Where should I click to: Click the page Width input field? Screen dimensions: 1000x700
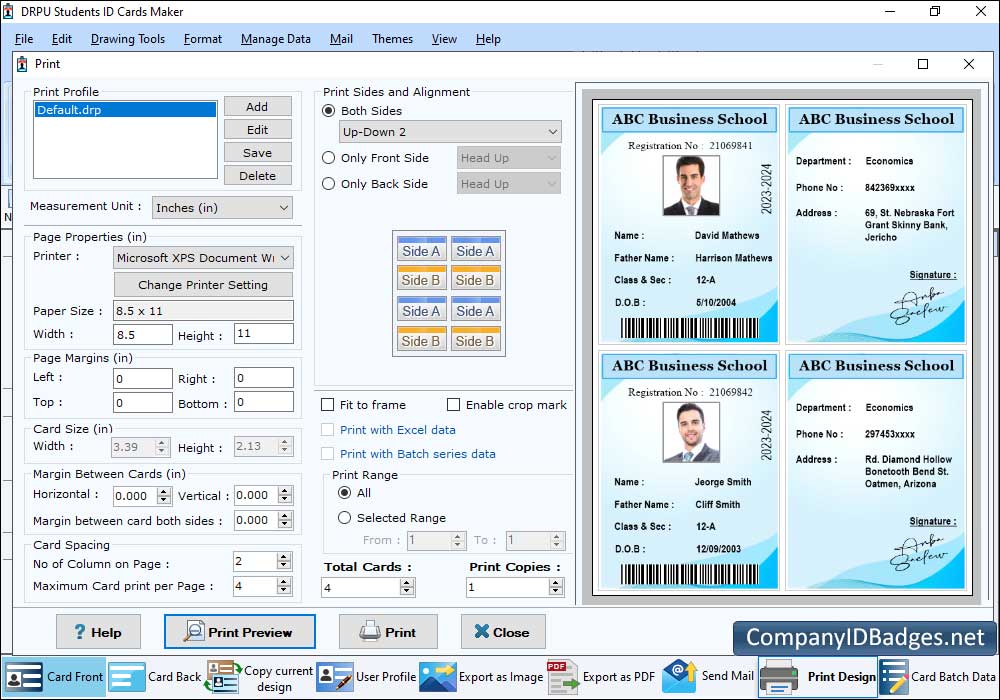click(x=143, y=334)
